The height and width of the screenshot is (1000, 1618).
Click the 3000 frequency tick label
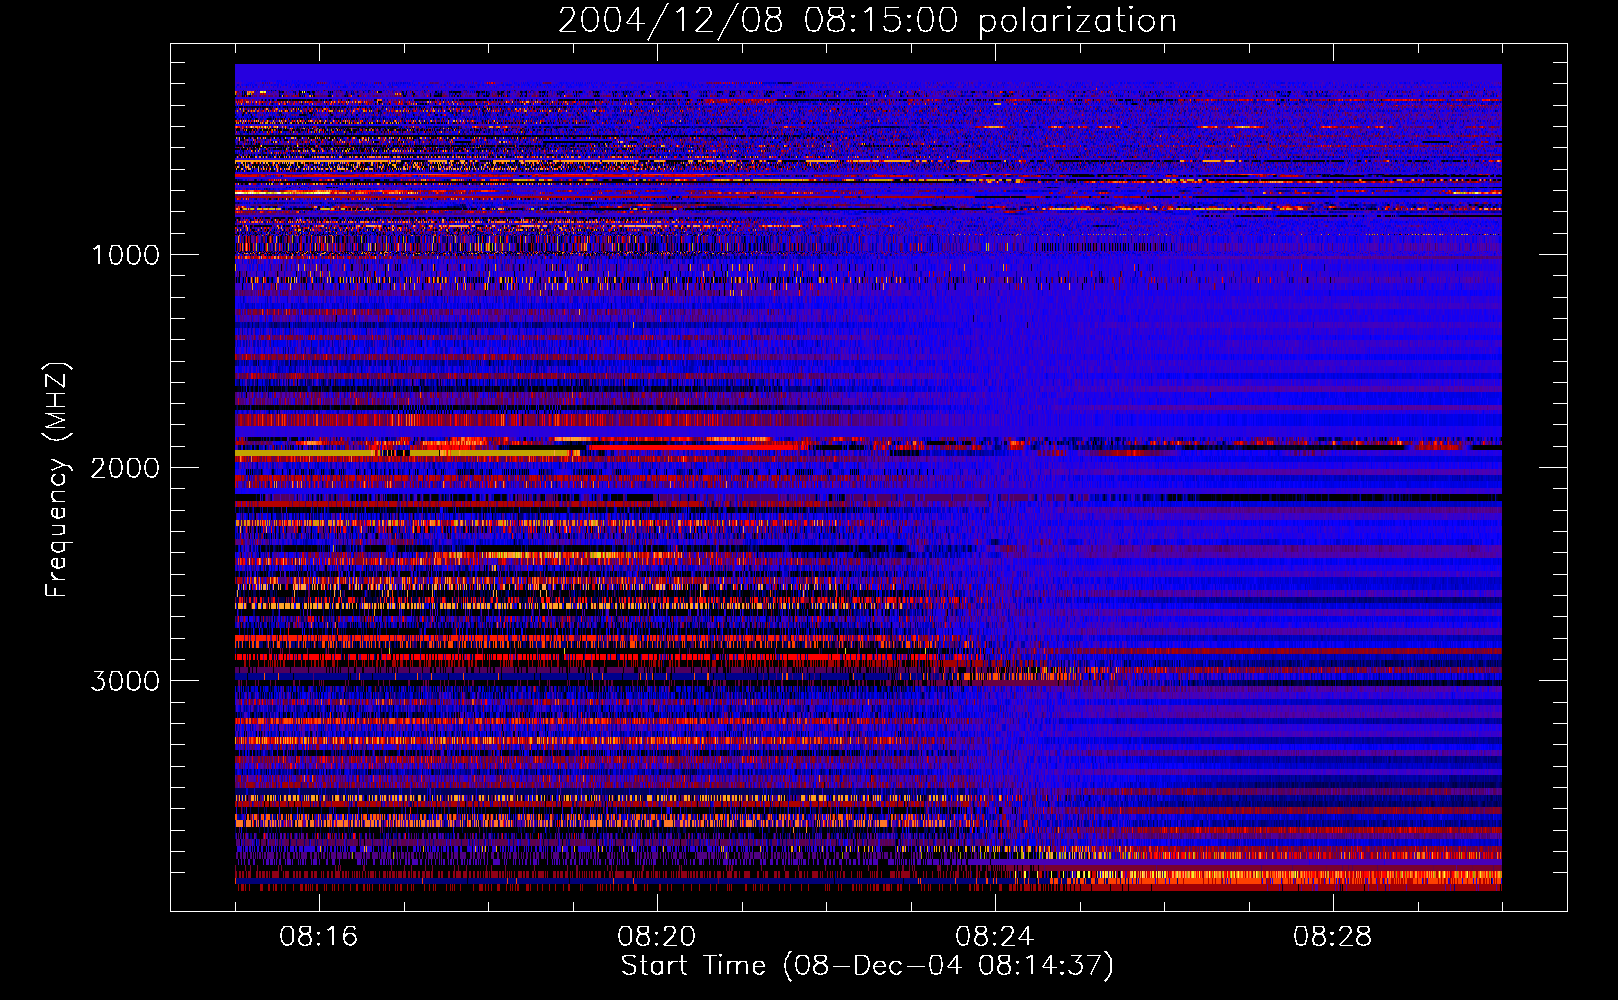(125, 681)
